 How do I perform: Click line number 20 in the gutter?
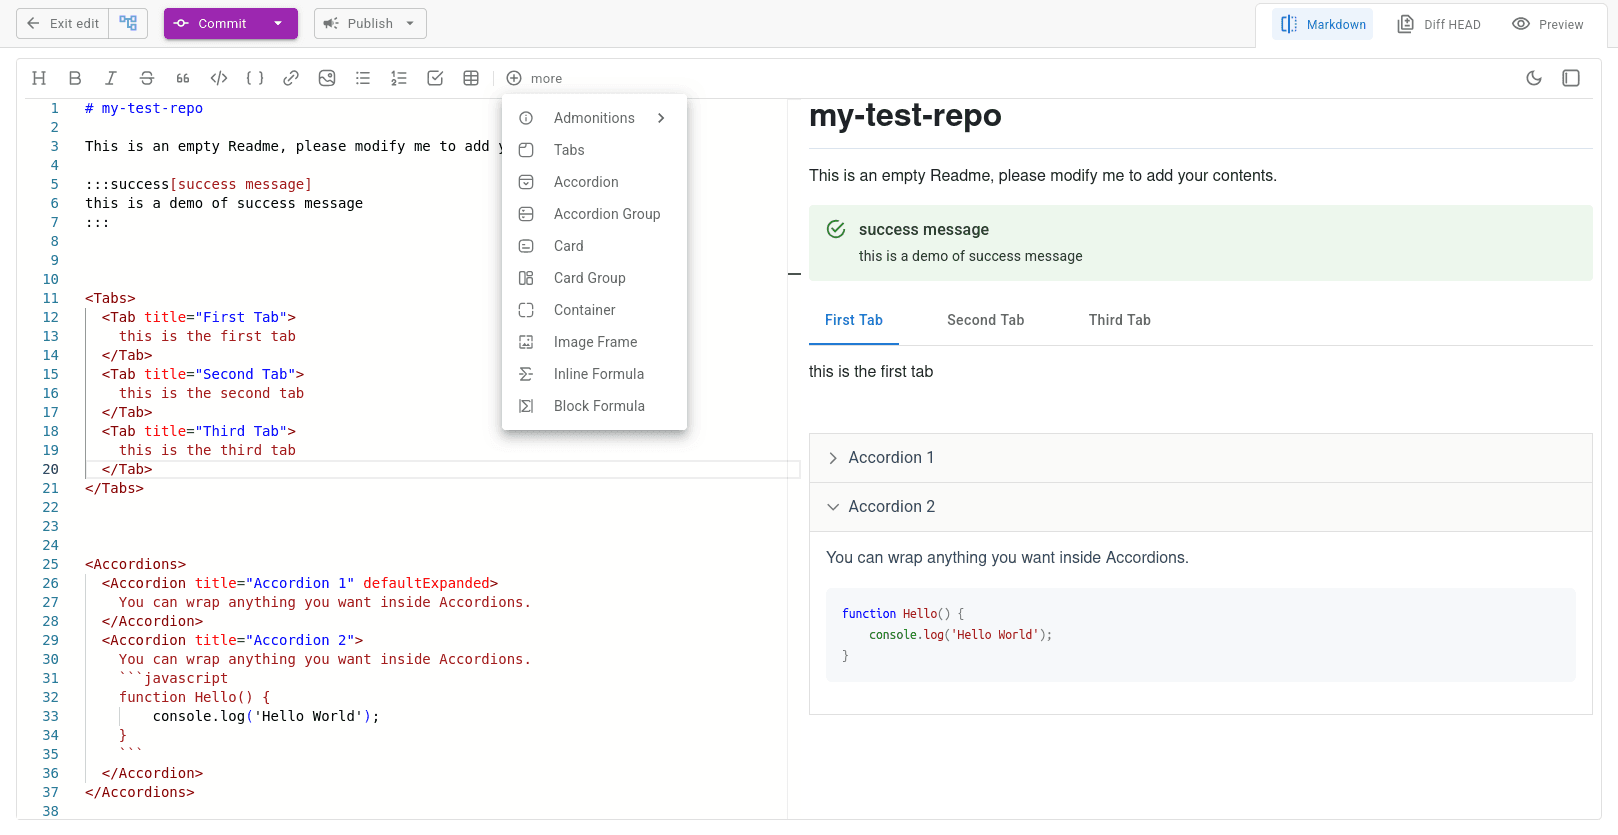(x=50, y=469)
